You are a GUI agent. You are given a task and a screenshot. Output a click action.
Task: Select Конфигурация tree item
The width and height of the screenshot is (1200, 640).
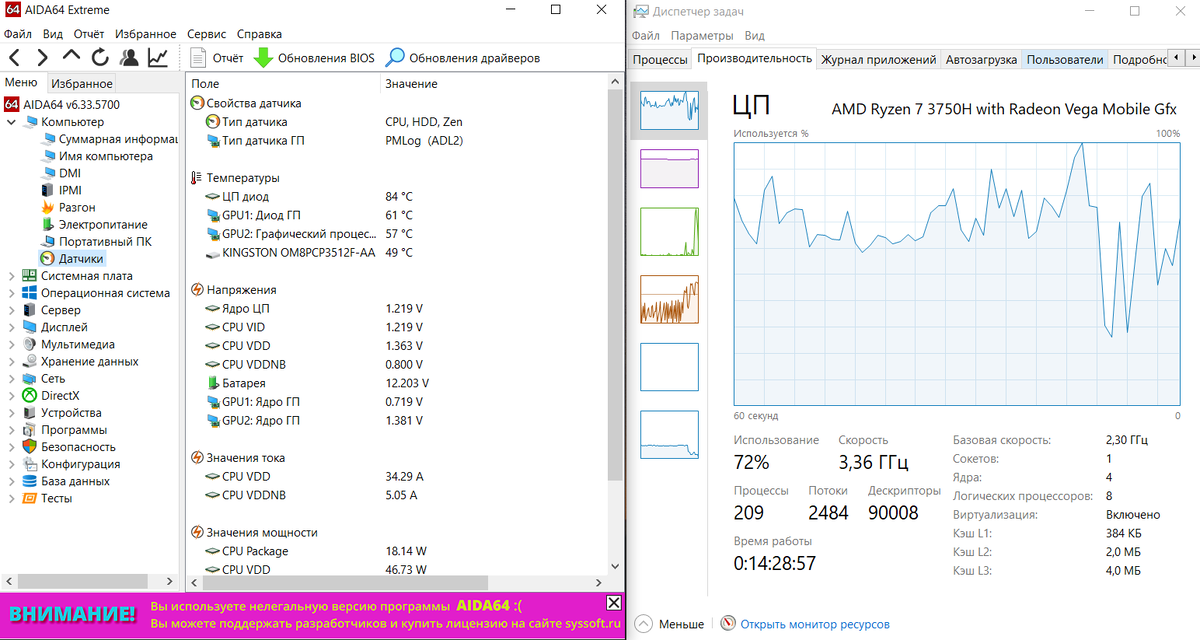[71, 464]
